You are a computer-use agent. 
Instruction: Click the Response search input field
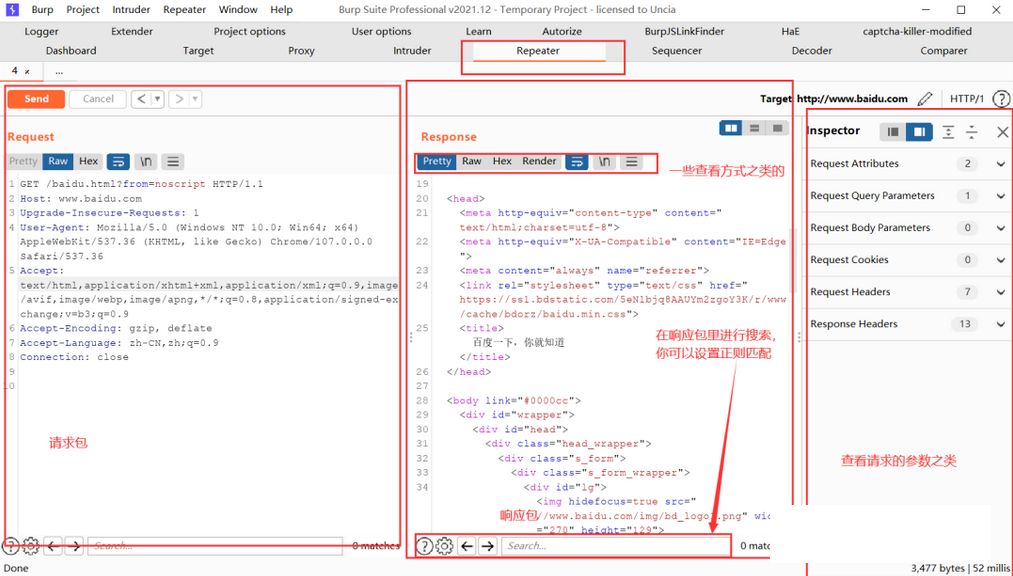(616, 546)
